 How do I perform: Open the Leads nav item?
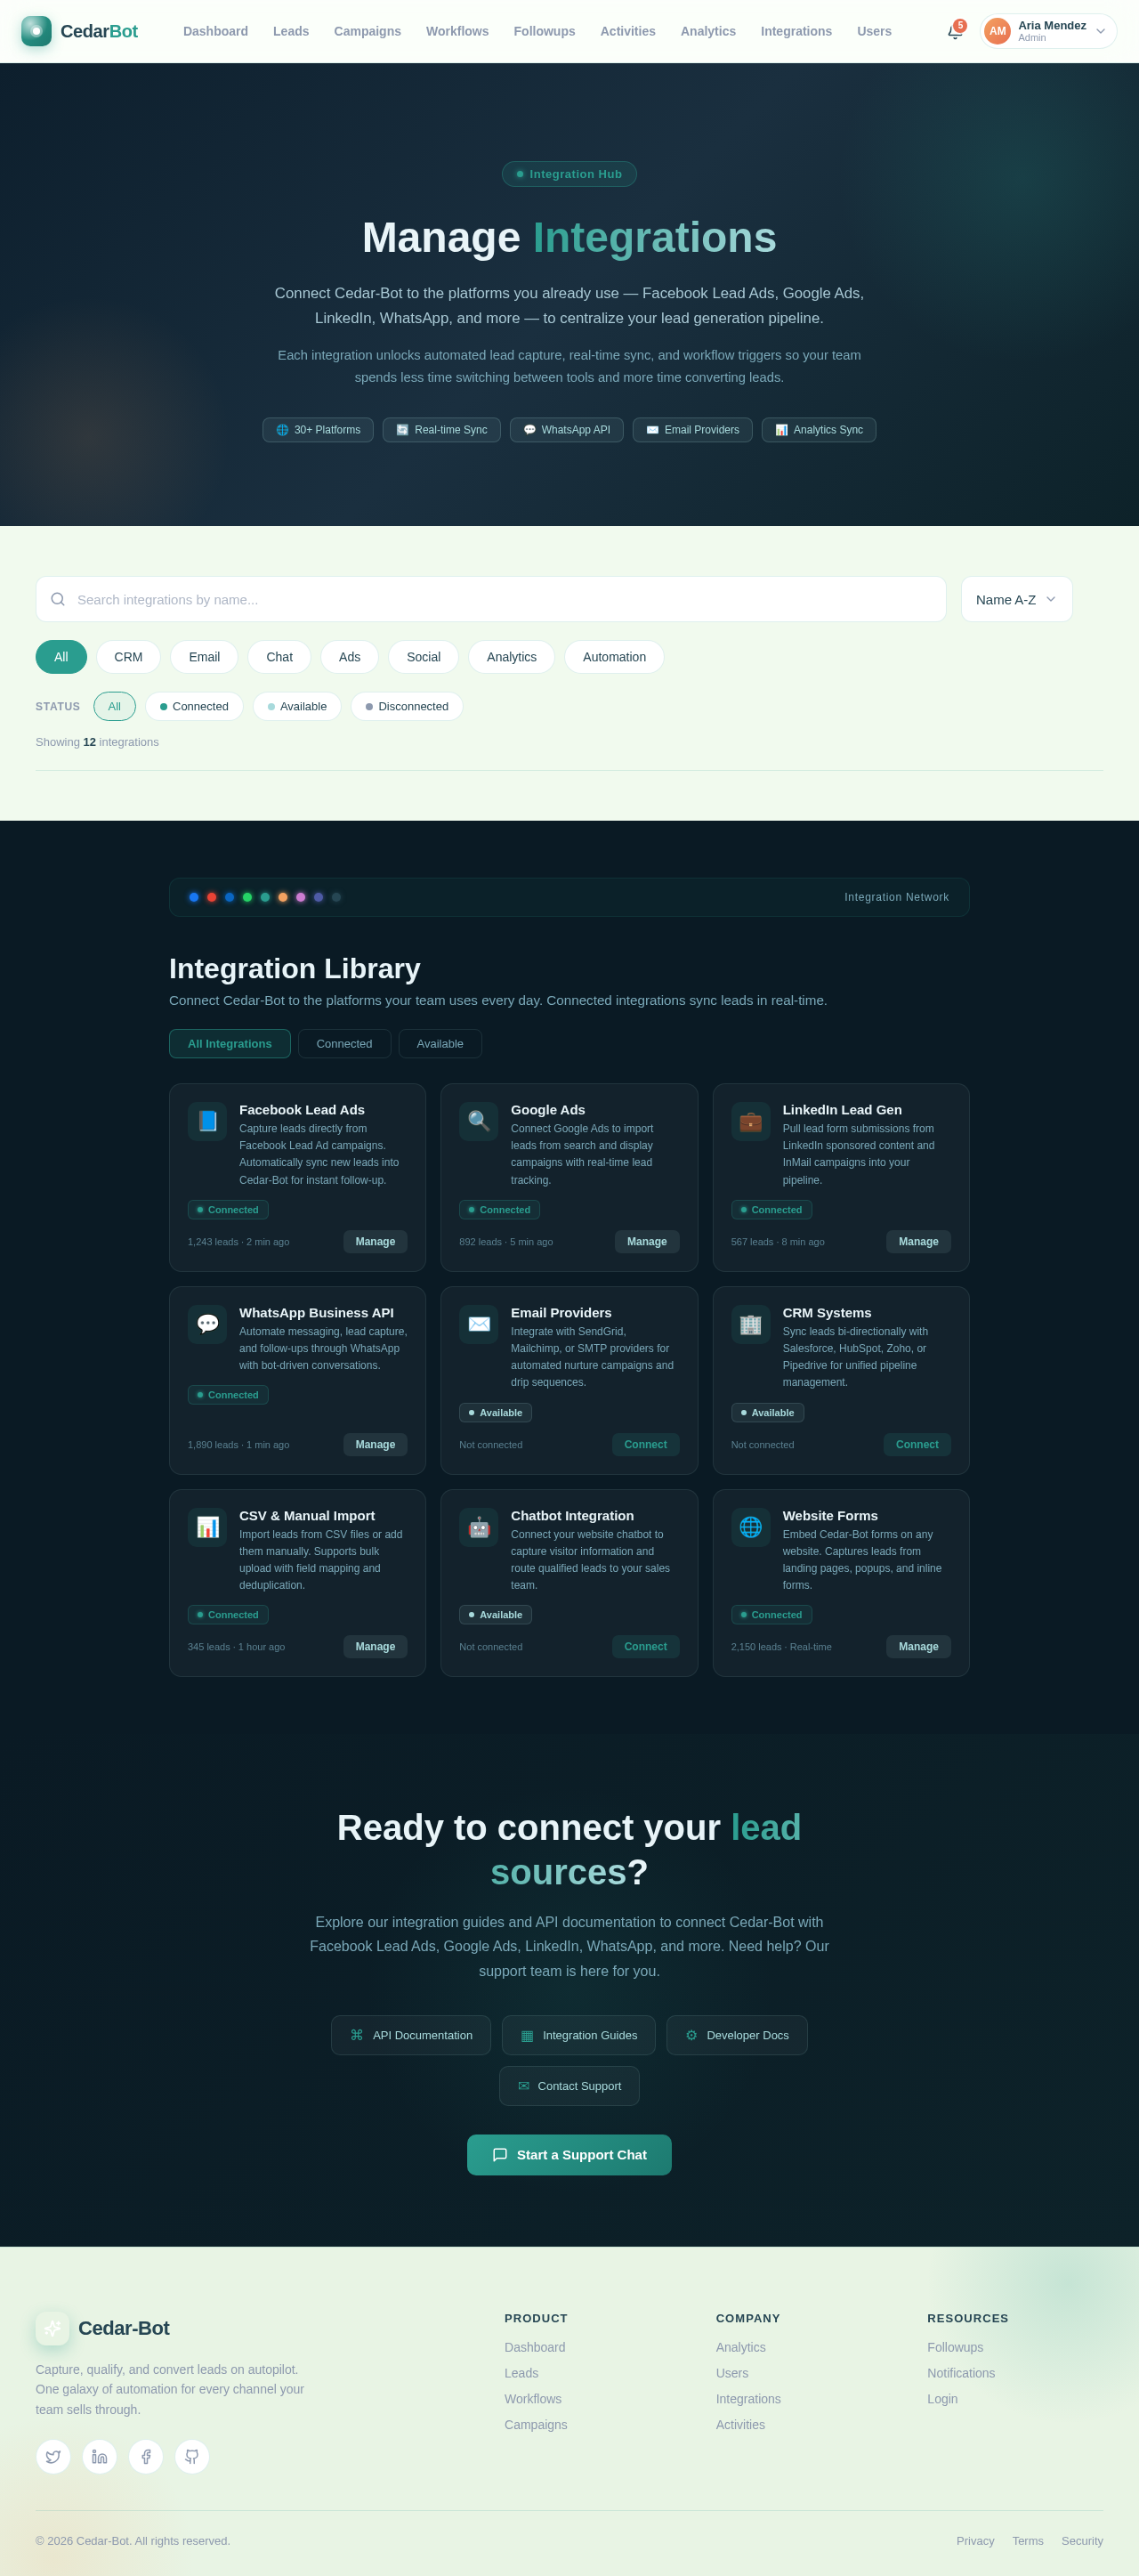tap(291, 31)
